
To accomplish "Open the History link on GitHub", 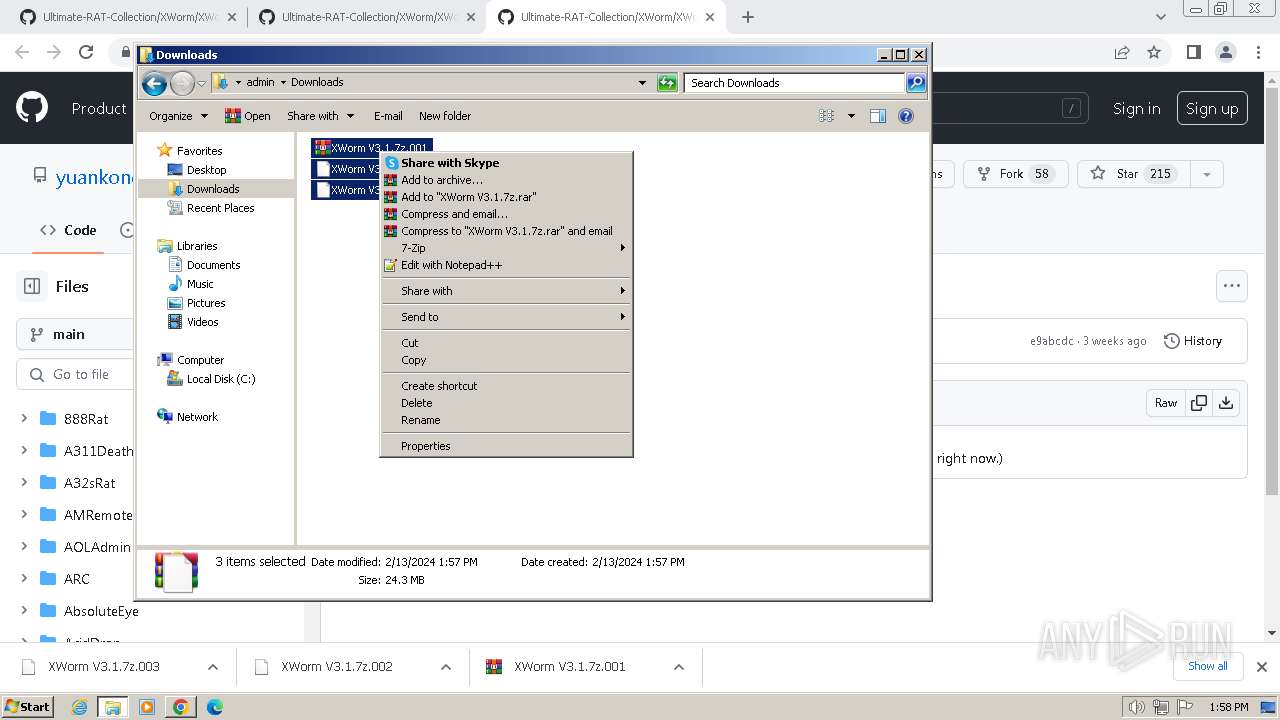I will point(1193,341).
